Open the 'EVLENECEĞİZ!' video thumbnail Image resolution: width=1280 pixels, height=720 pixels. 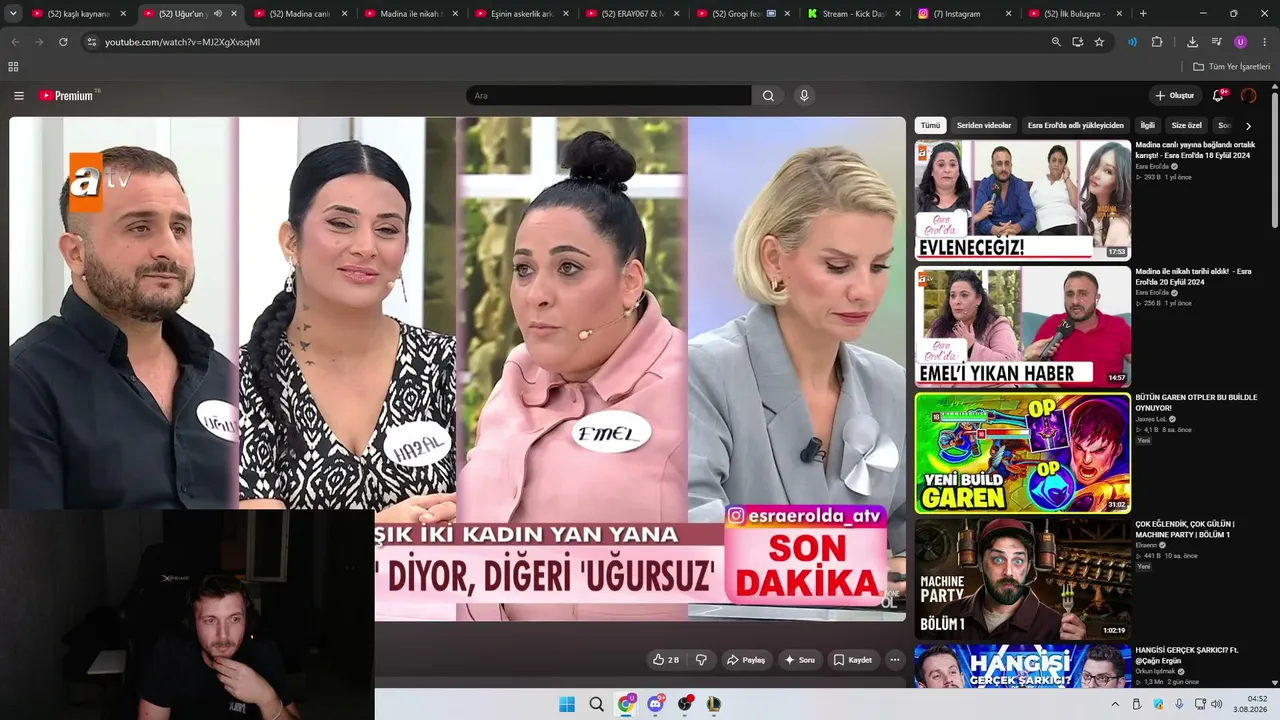(x=1023, y=200)
